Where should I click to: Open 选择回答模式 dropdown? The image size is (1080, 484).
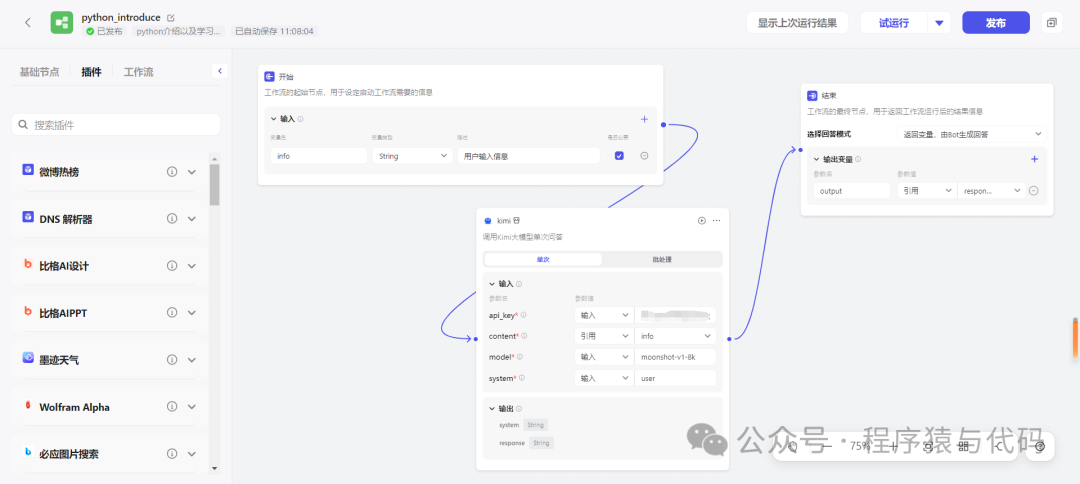(x=972, y=134)
